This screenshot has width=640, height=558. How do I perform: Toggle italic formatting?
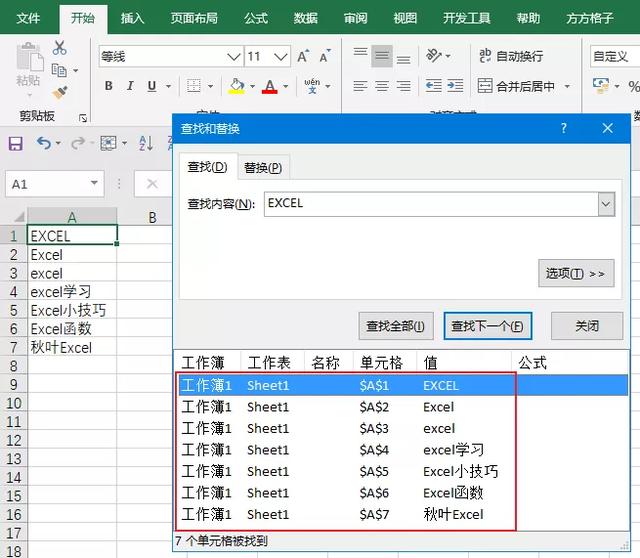click(130, 86)
